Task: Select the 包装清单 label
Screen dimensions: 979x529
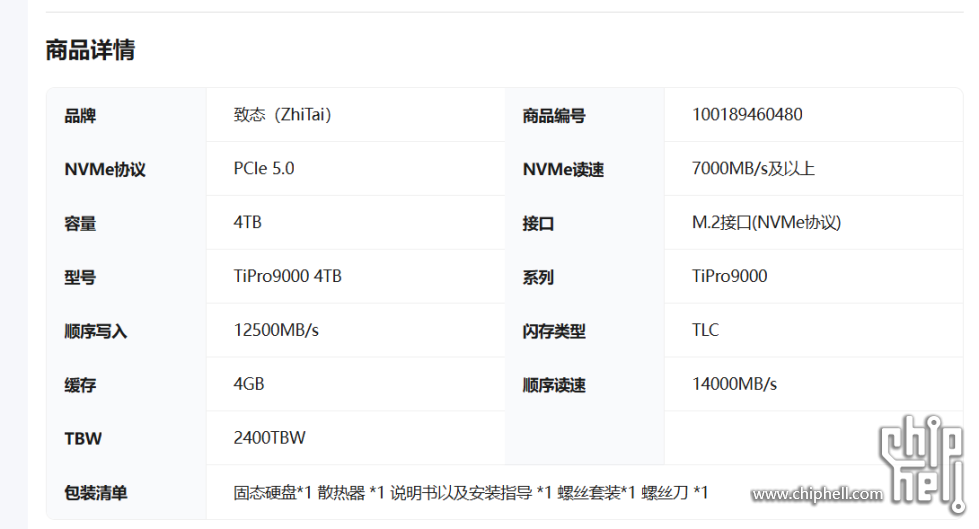Action: (x=96, y=493)
